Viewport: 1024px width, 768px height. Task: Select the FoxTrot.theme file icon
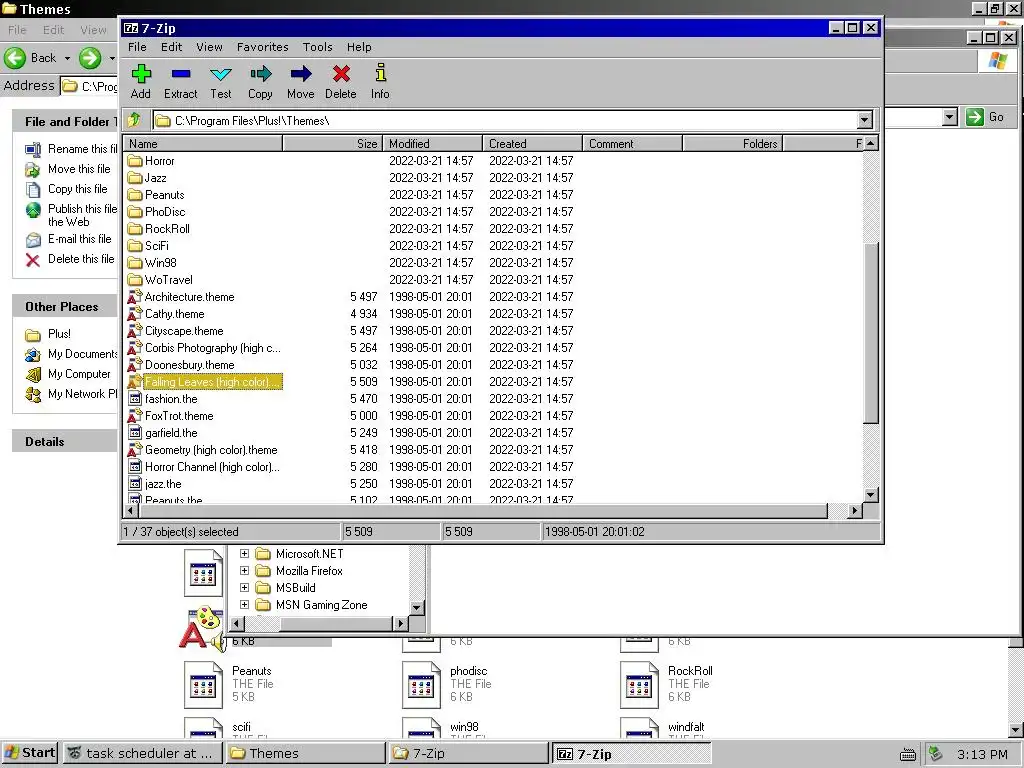coord(135,415)
